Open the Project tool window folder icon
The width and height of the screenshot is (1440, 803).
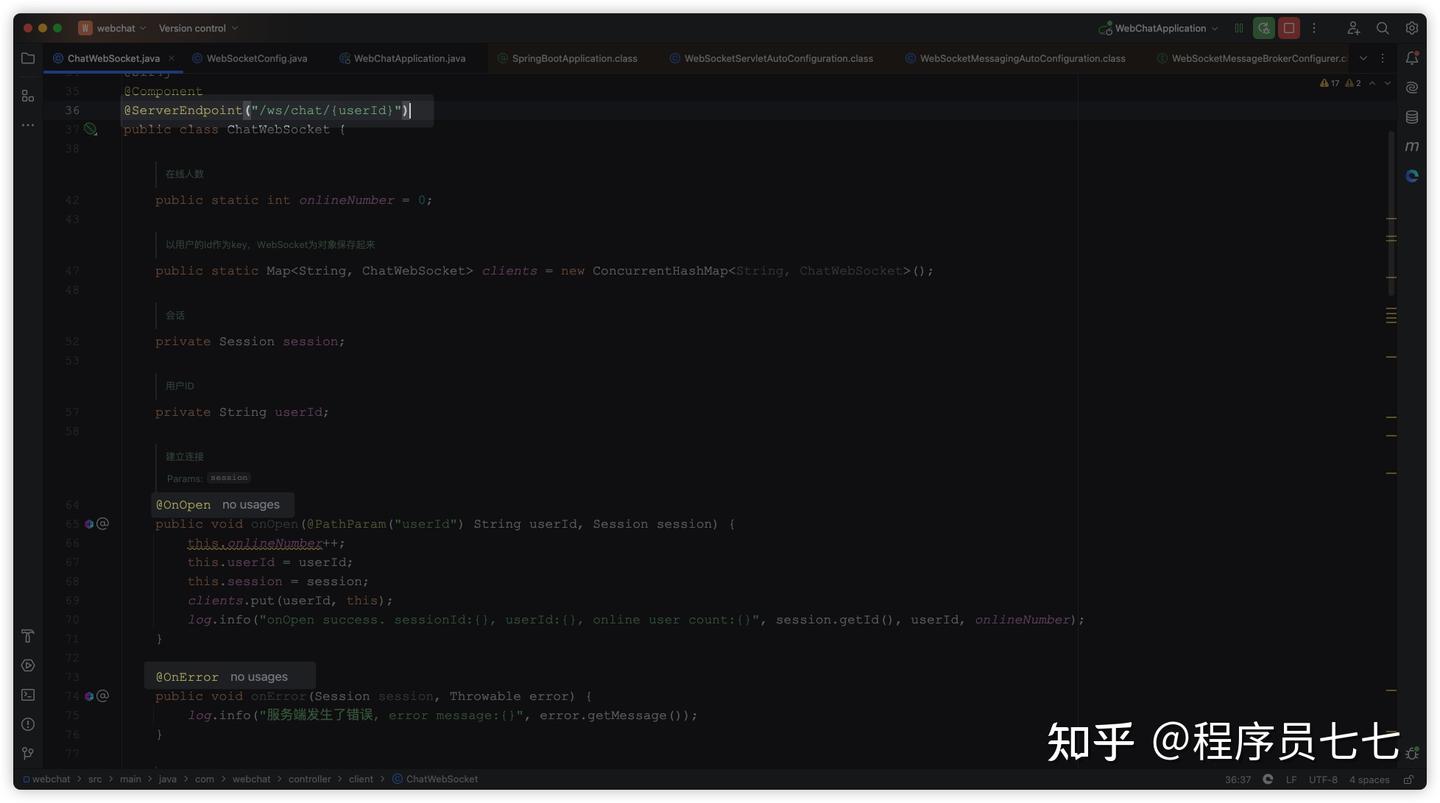point(27,57)
